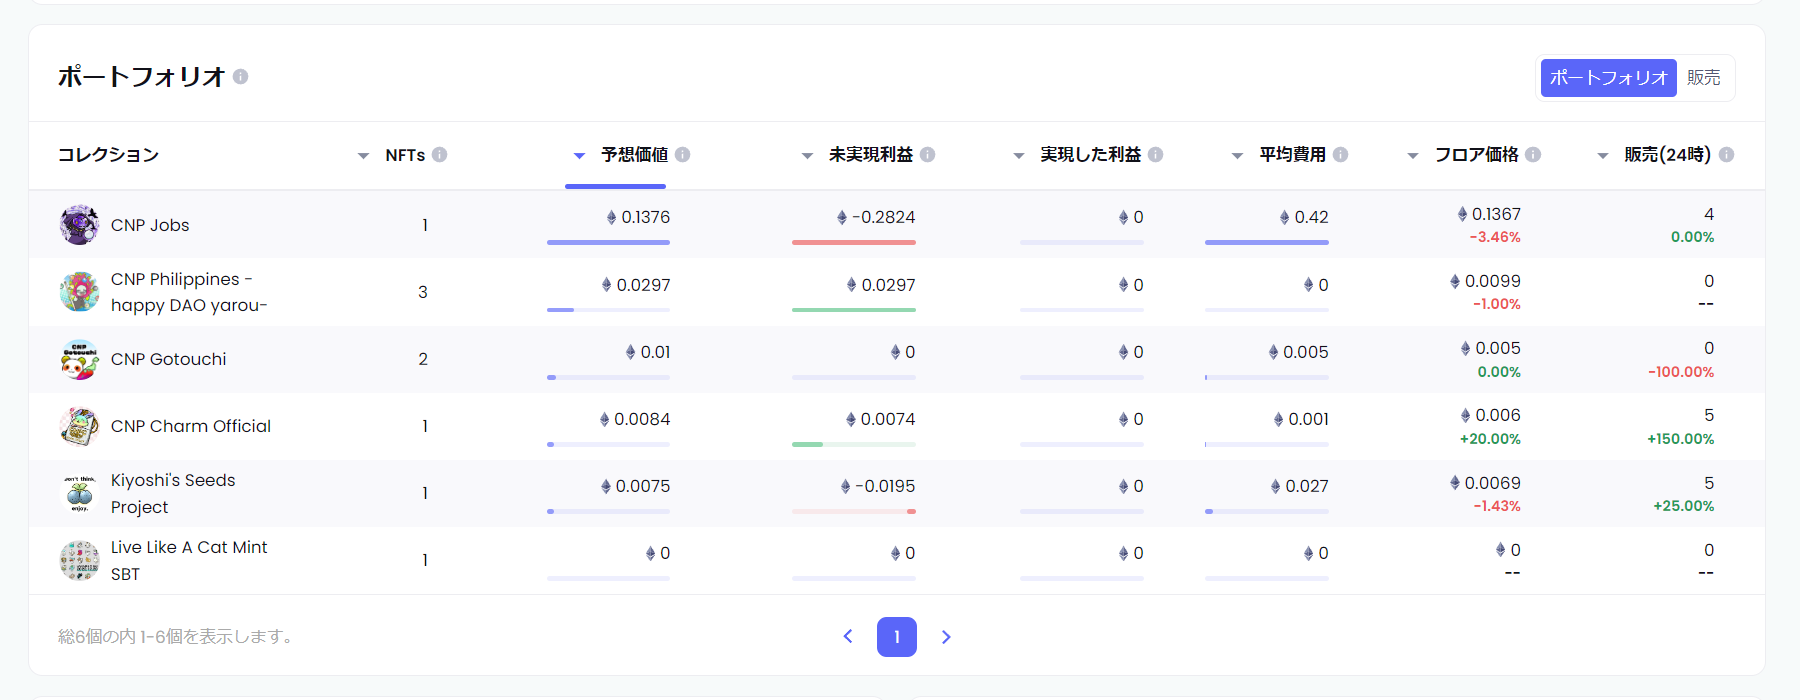The image size is (1800, 700).
Task: Go to the next page arrow
Action: pos(946,636)
